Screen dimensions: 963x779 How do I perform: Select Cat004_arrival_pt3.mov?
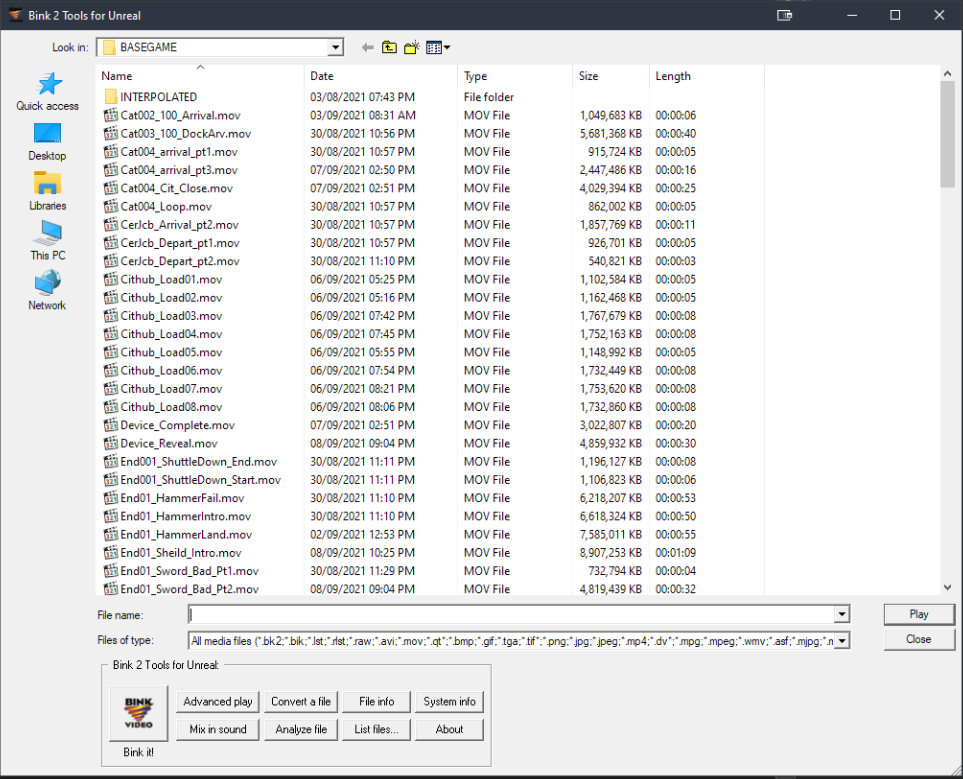point(179,170)
